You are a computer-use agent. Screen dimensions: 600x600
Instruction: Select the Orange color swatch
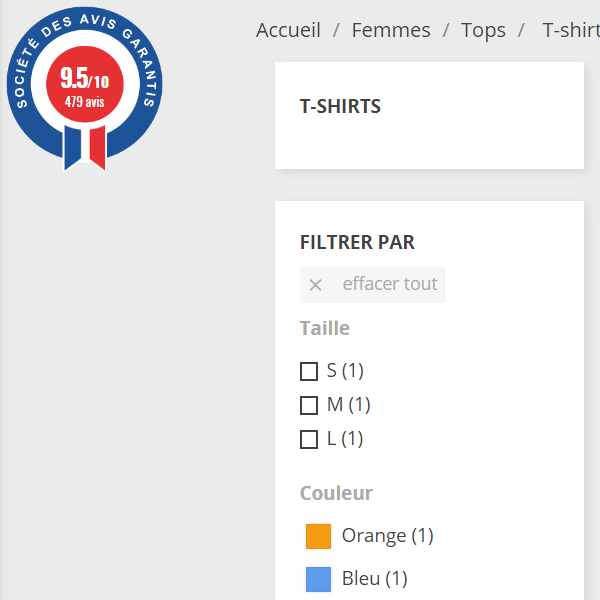click(318, 536)
